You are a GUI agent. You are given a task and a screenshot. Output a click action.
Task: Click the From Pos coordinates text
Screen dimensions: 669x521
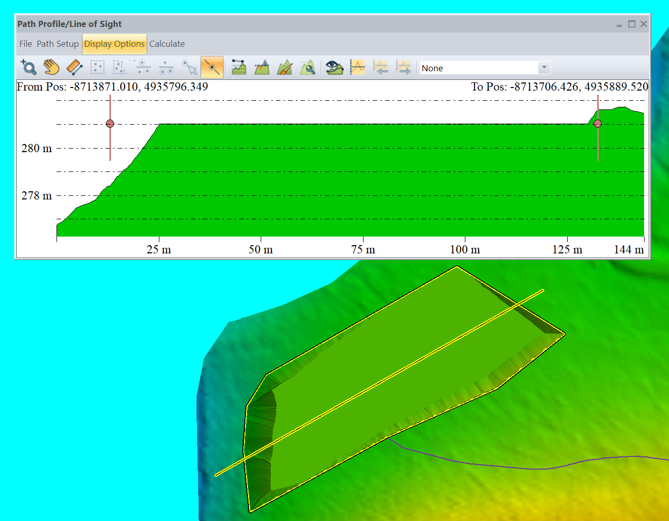[x=112, y=87]
